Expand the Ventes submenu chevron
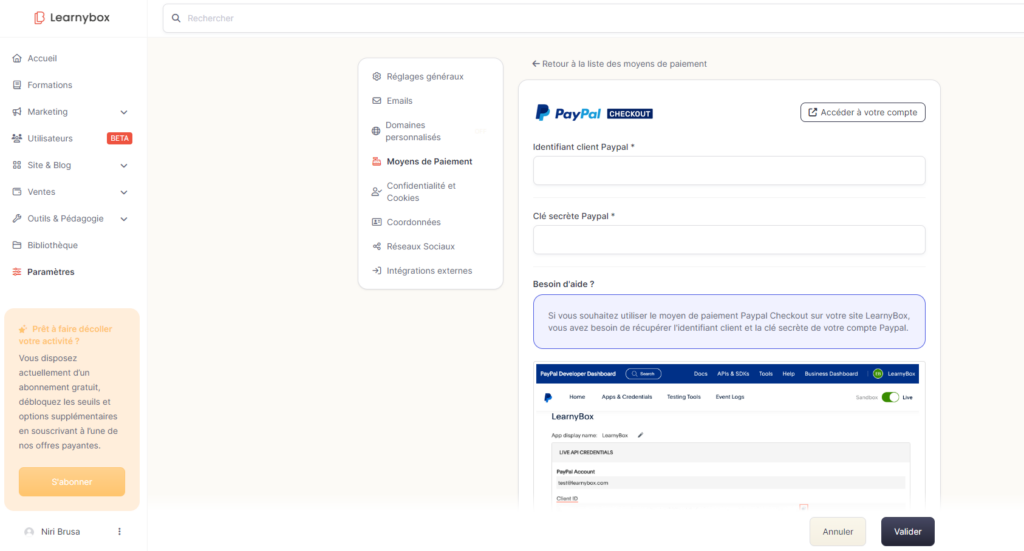1024x551 pixels. point(124,192)
